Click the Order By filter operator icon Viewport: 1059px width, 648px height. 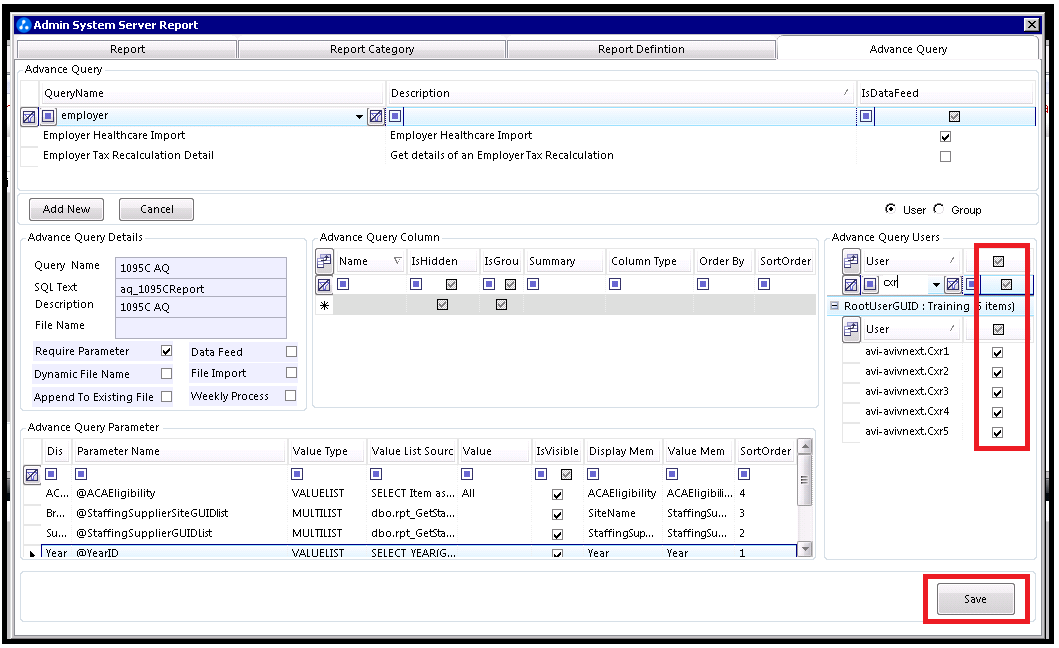(x=703, y=284)
